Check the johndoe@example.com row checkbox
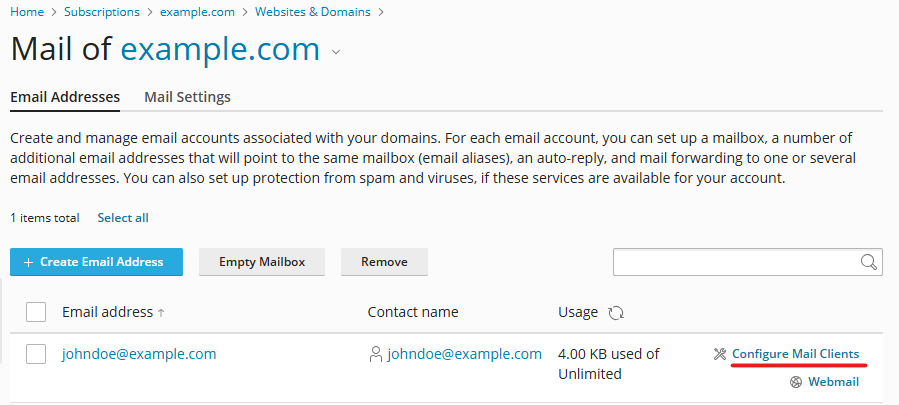 pos(36,354)
